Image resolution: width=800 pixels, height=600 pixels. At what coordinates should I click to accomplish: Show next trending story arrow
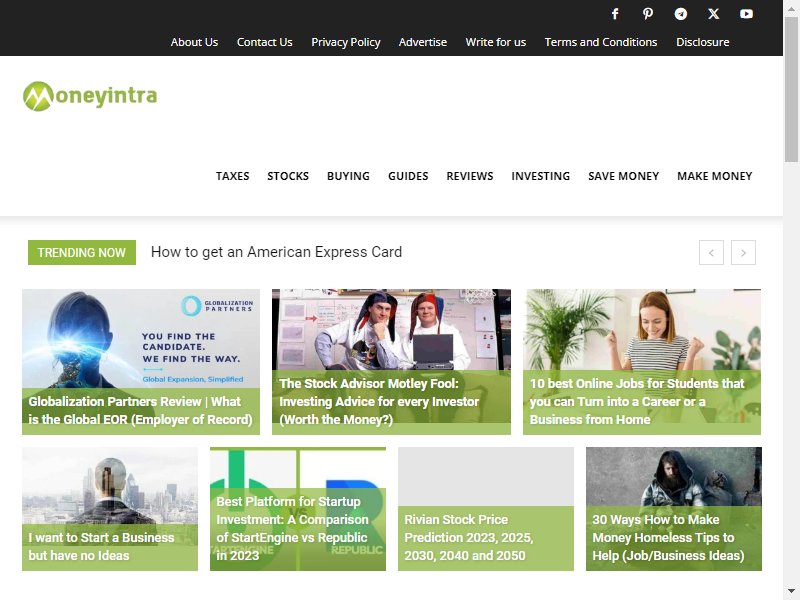pyautogui.click(x=743, y=253)
